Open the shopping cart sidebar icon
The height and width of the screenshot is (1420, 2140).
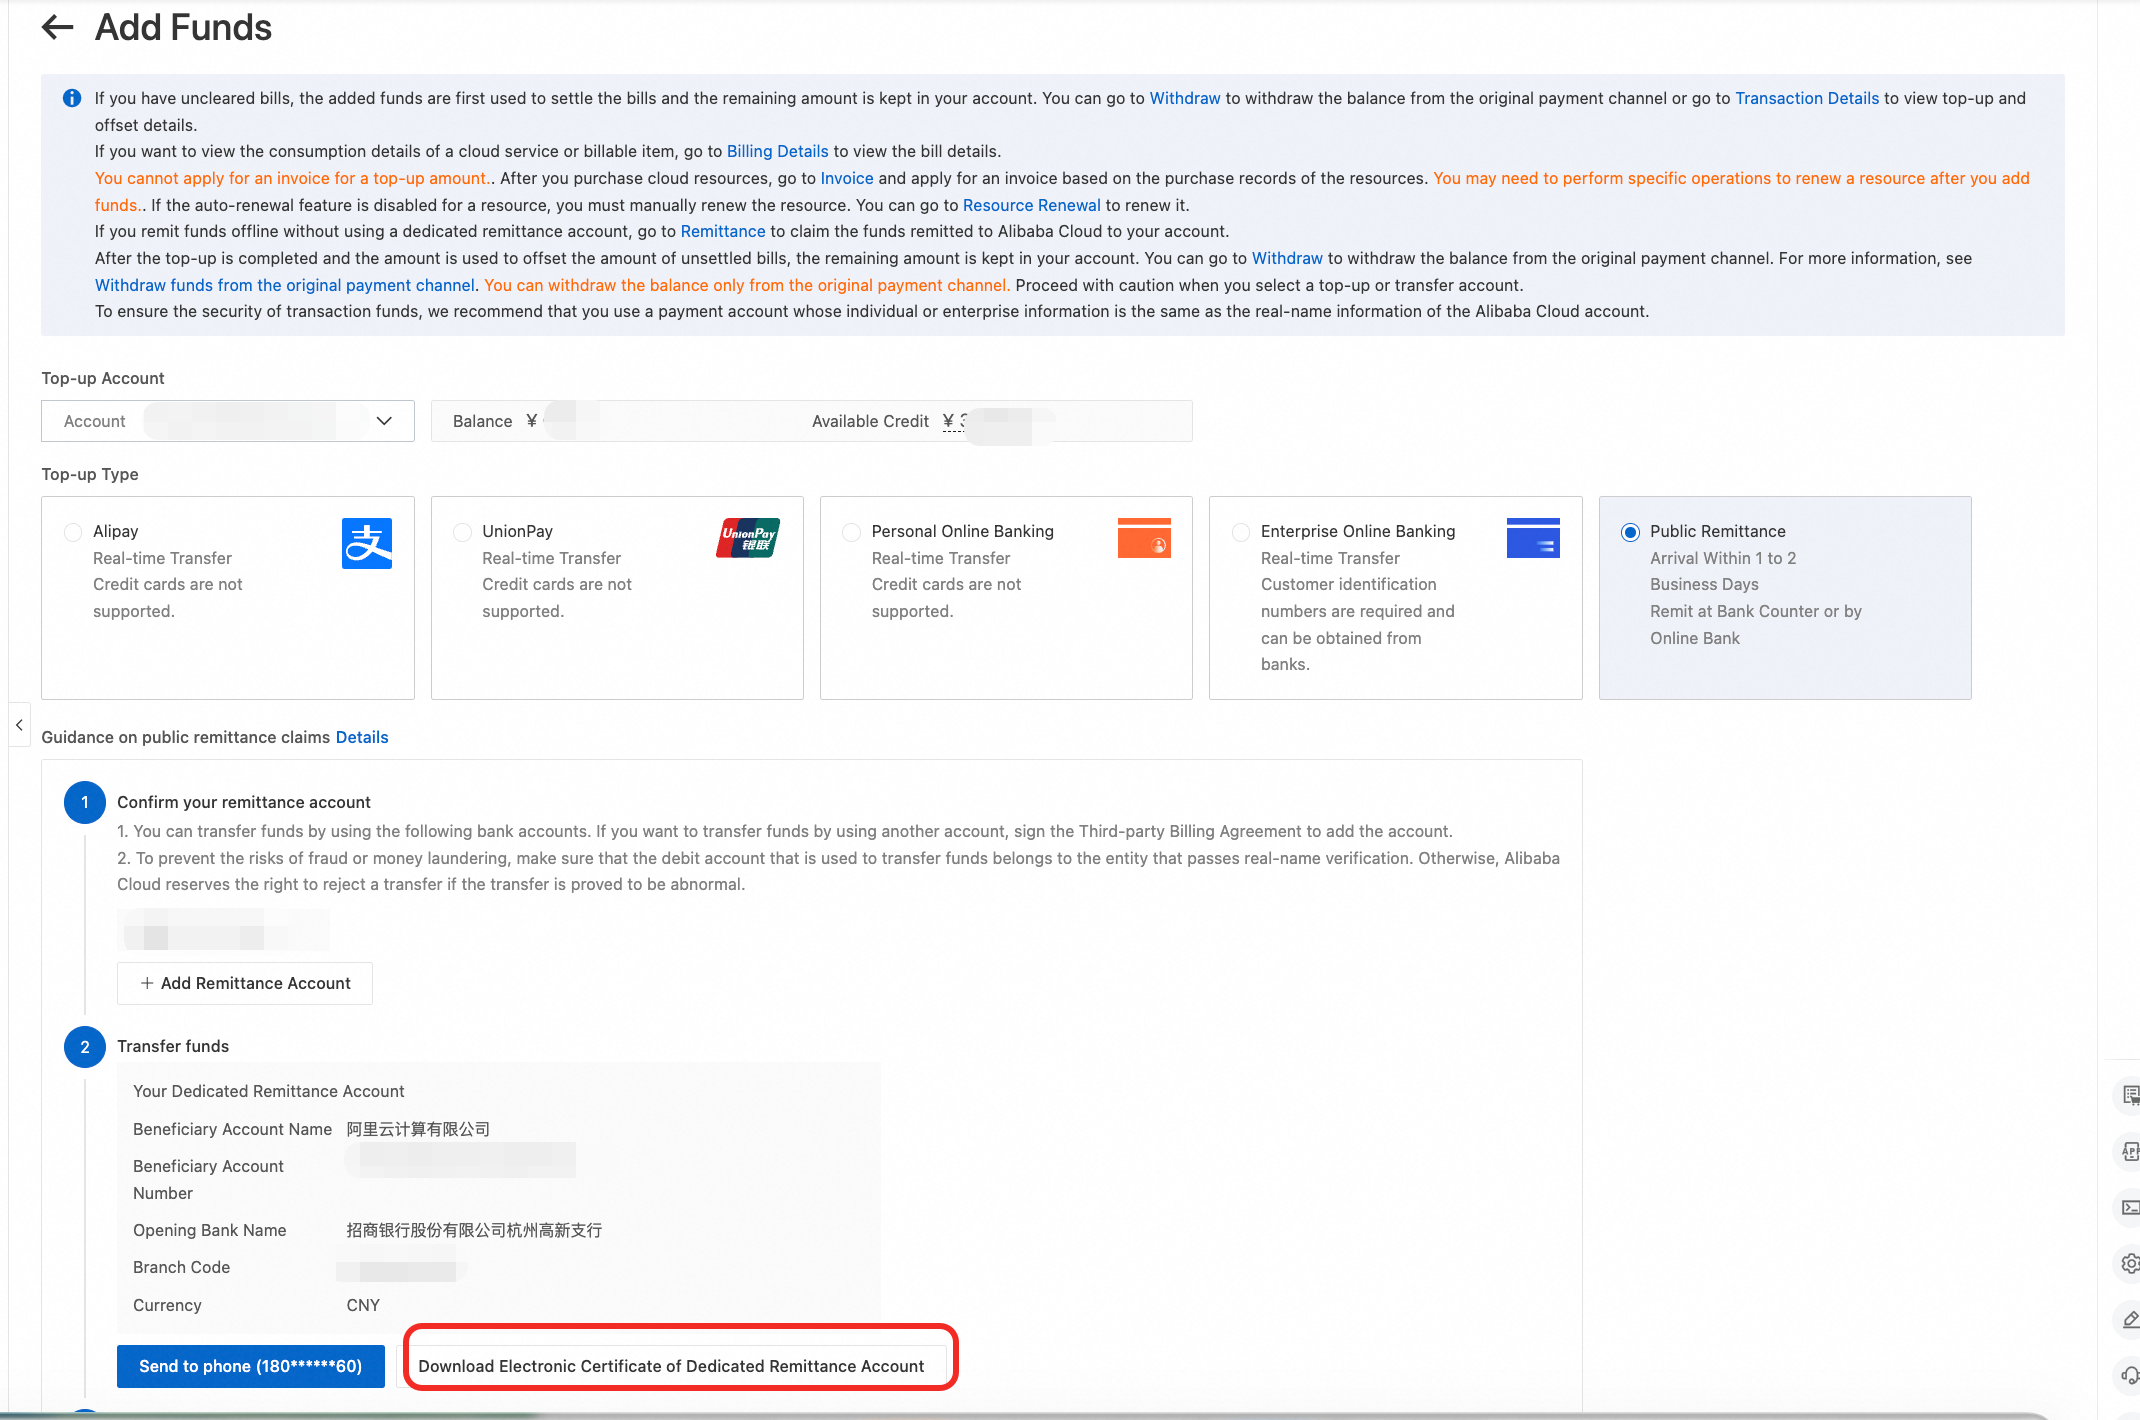tap(2130, 1095)
